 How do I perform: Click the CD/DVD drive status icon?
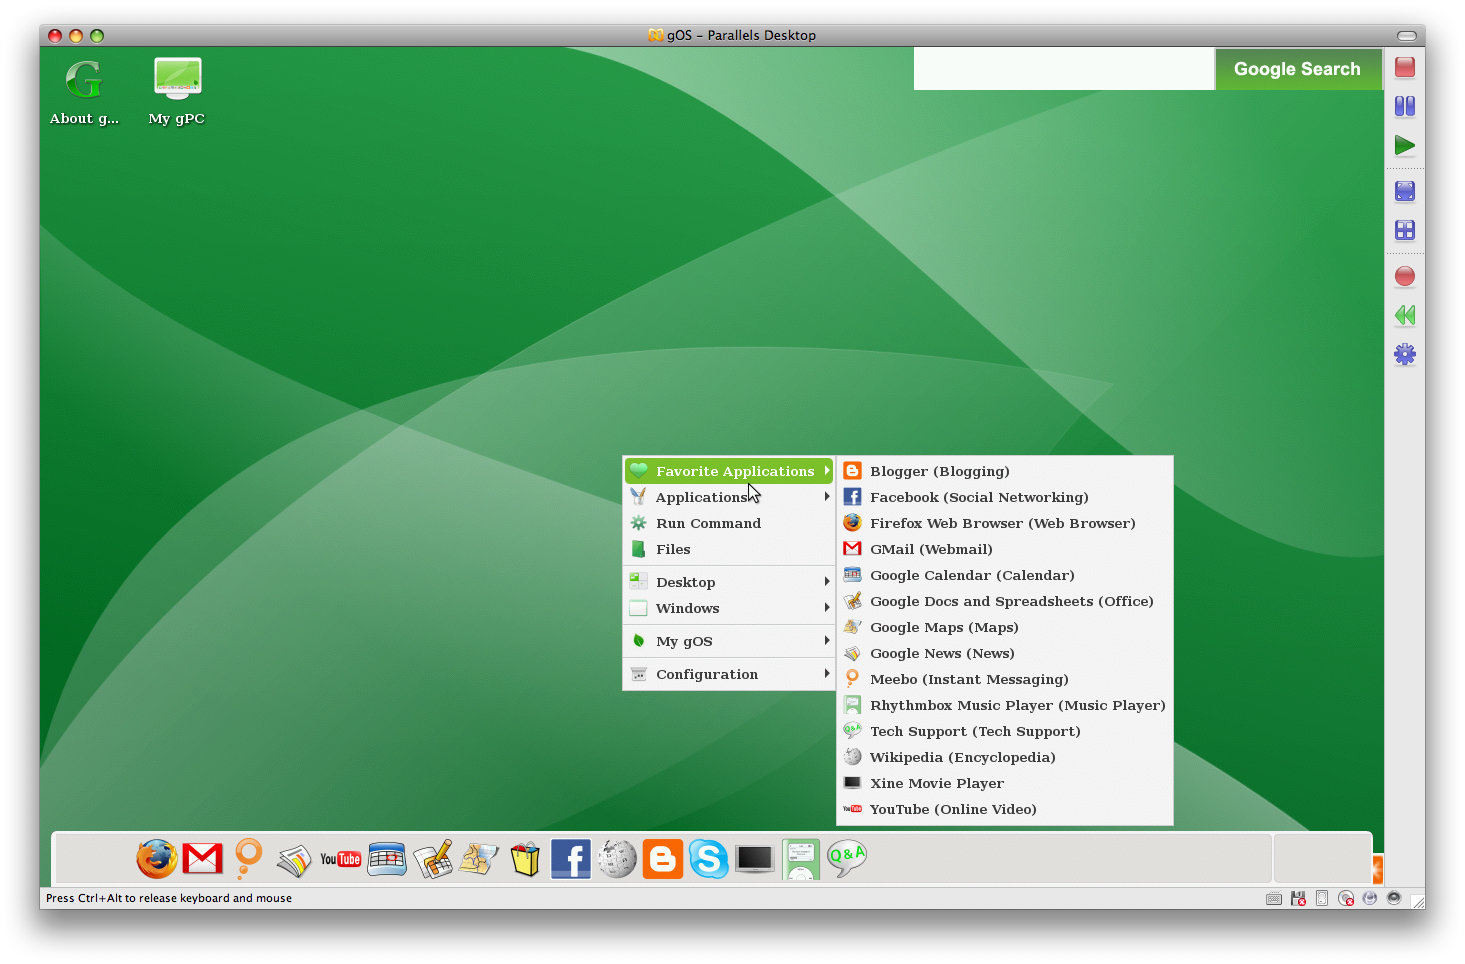pyautogui.click(x=1346, y=898)
